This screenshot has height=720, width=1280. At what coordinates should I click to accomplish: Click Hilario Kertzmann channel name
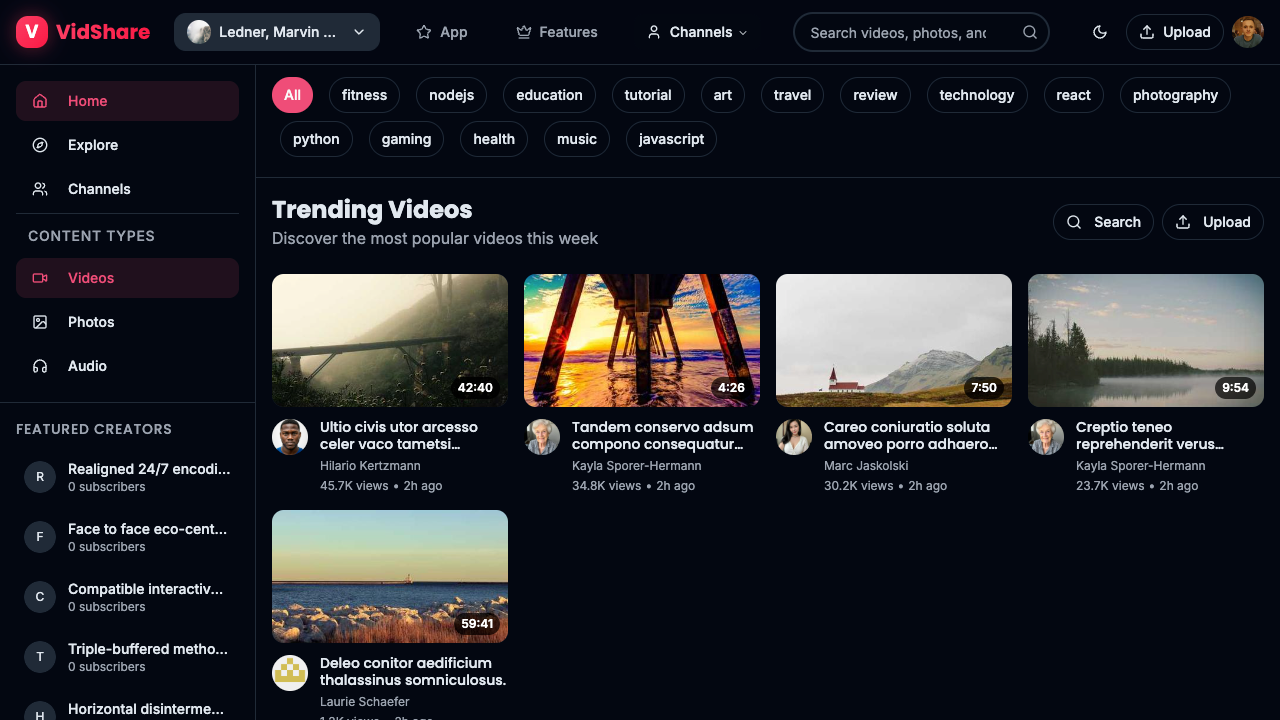[x=370, y=466]
